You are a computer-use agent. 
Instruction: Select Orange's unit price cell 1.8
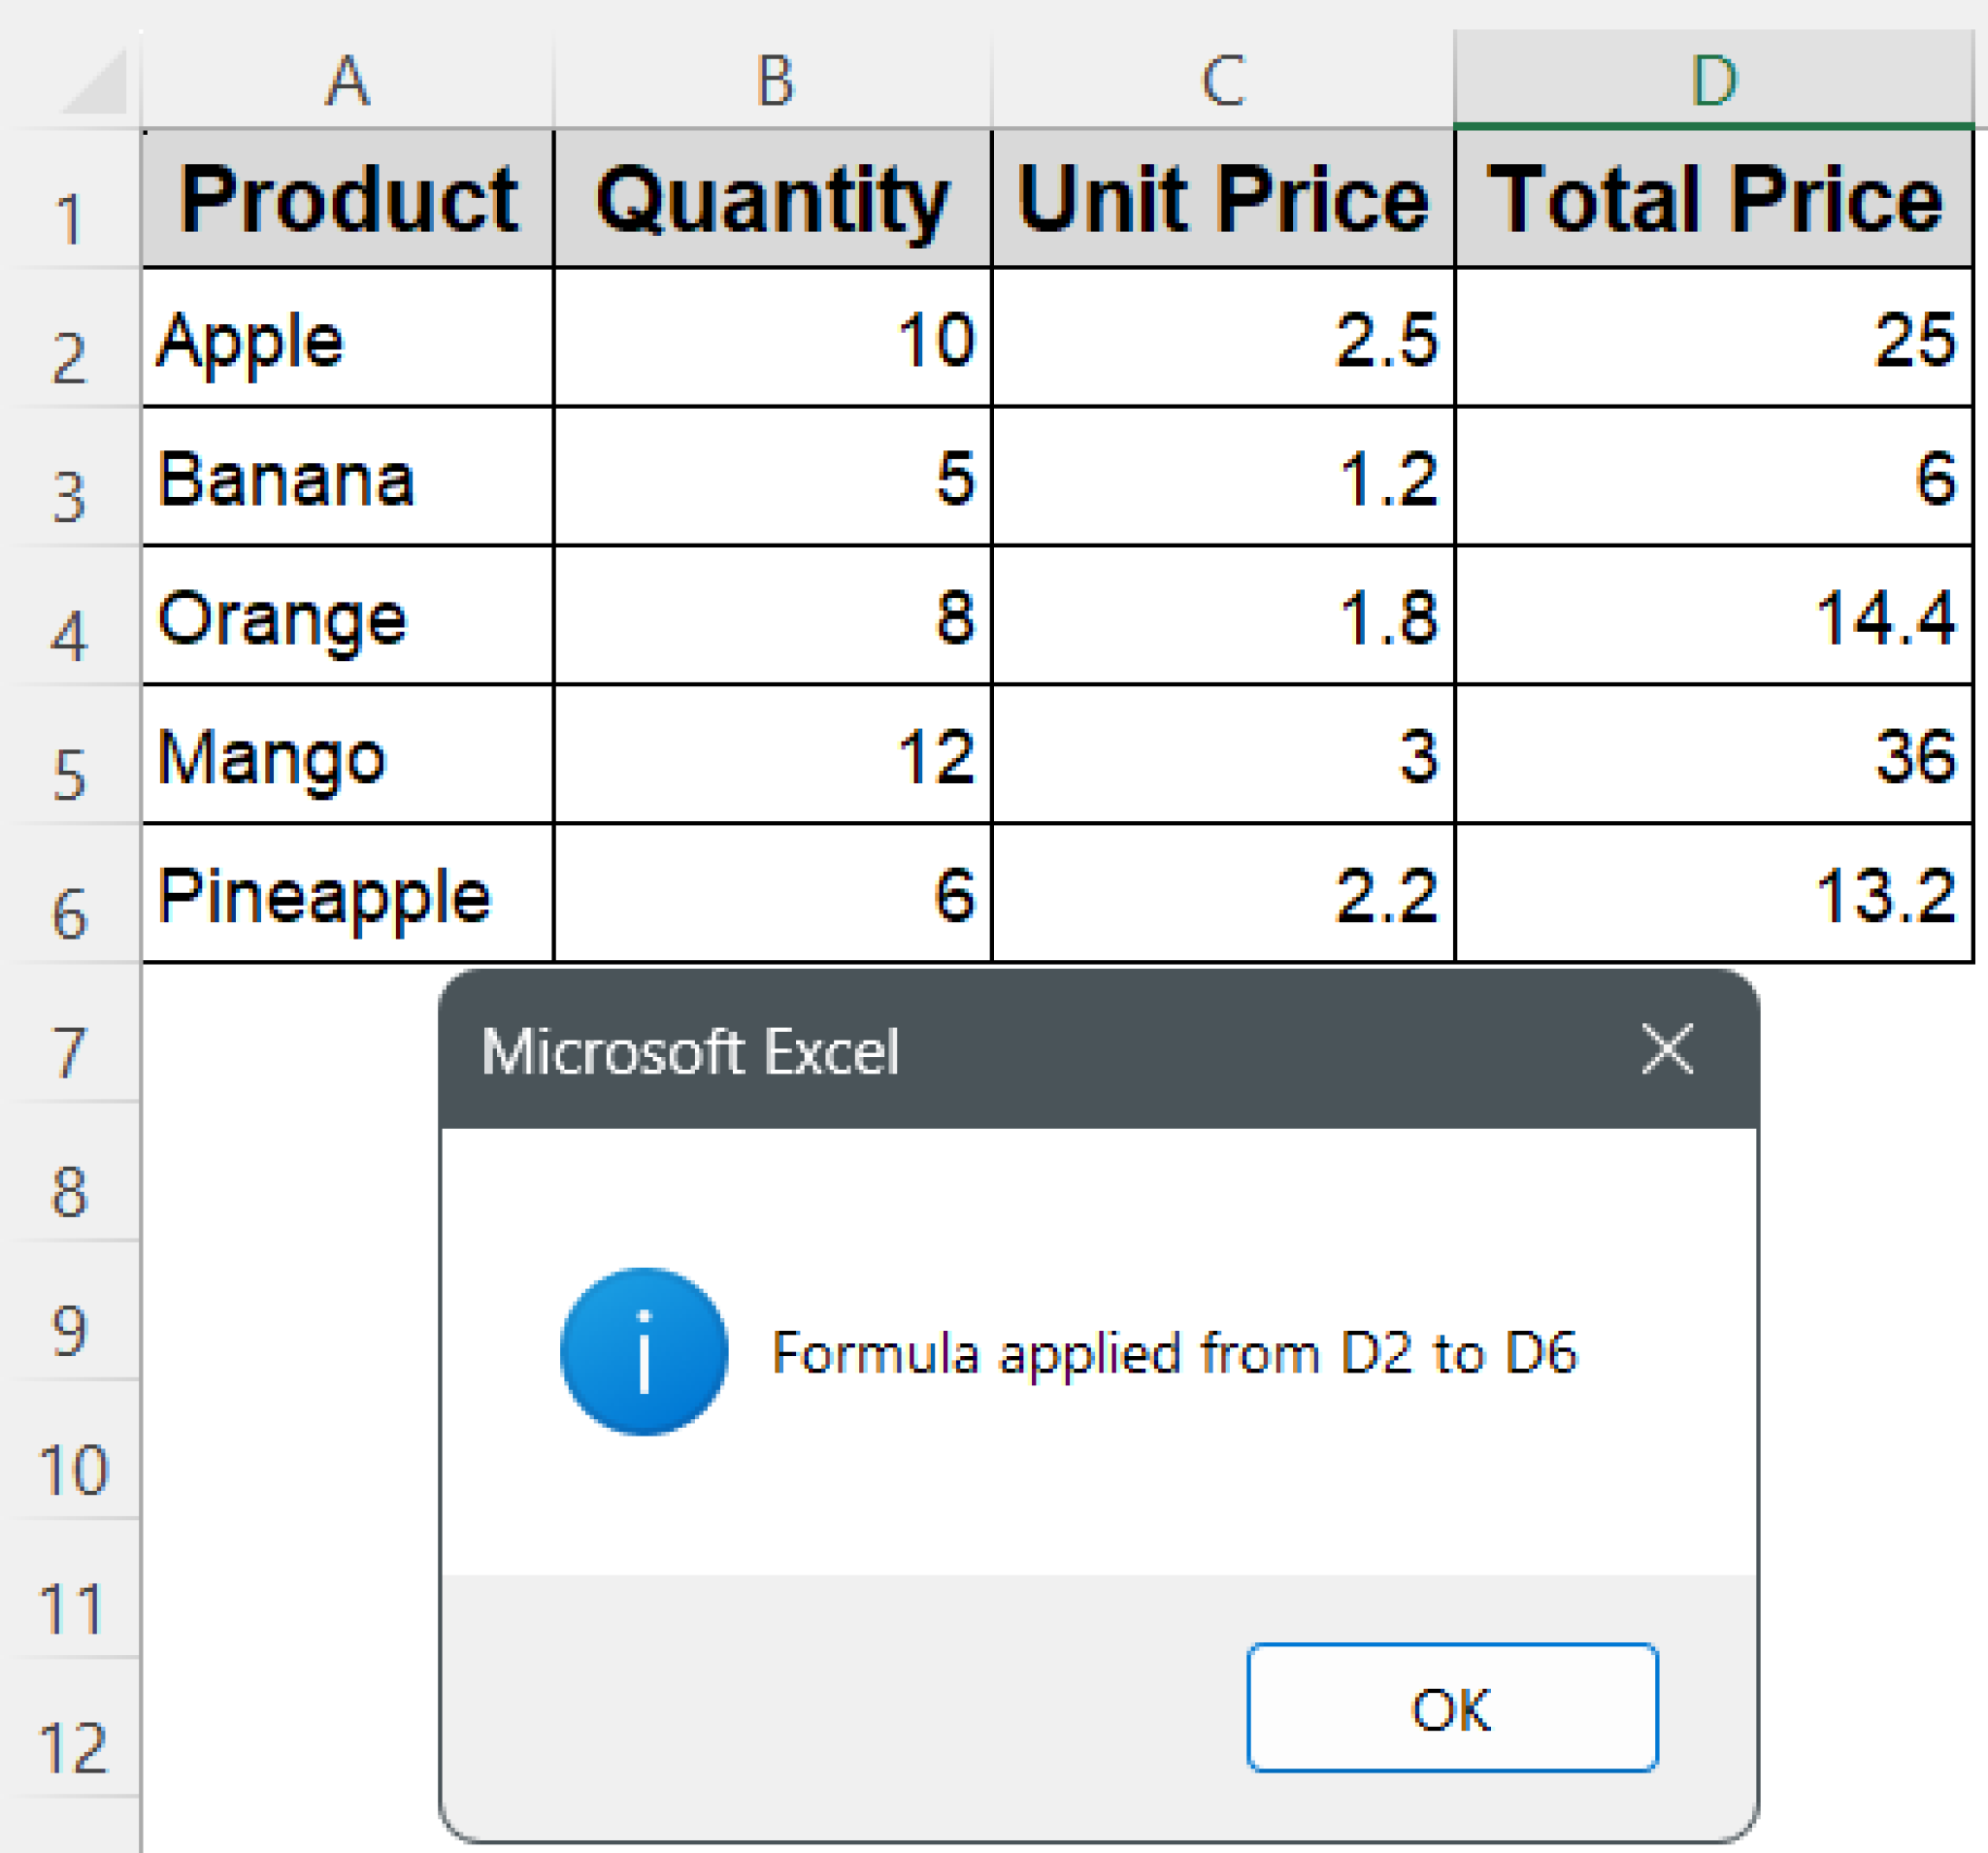(1222, 616)
